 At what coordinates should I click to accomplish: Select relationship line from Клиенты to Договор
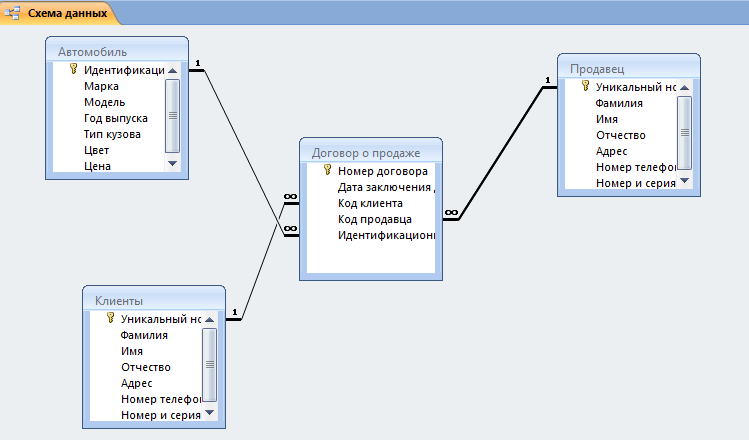263,261
